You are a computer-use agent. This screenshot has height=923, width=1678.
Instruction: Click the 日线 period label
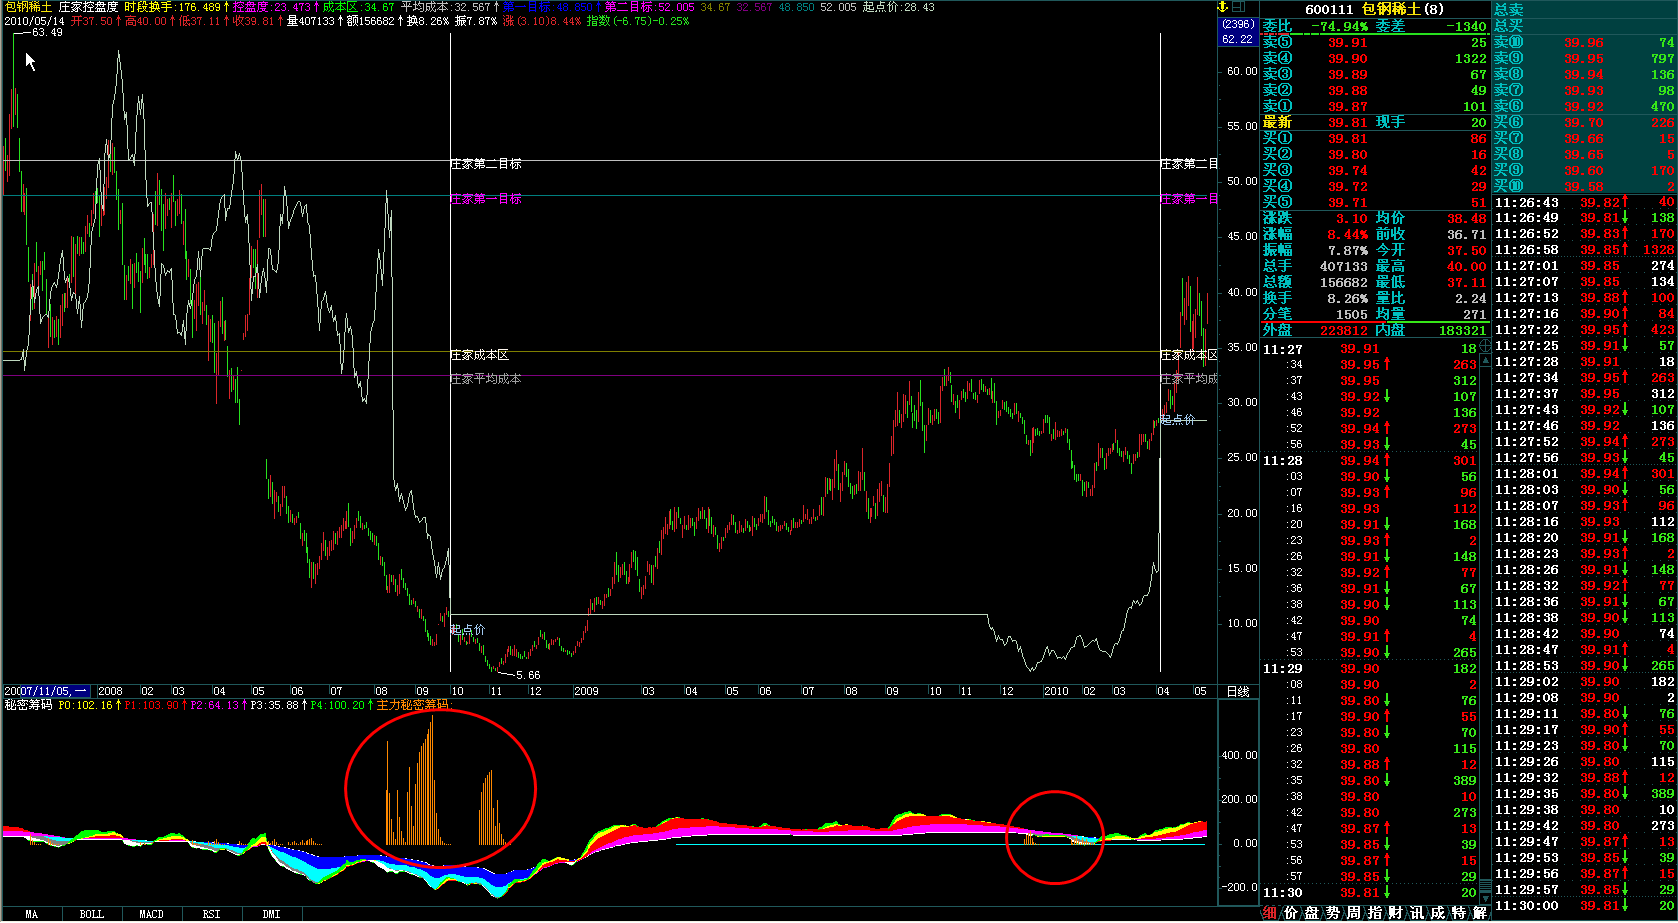[x=1238, y=691]
